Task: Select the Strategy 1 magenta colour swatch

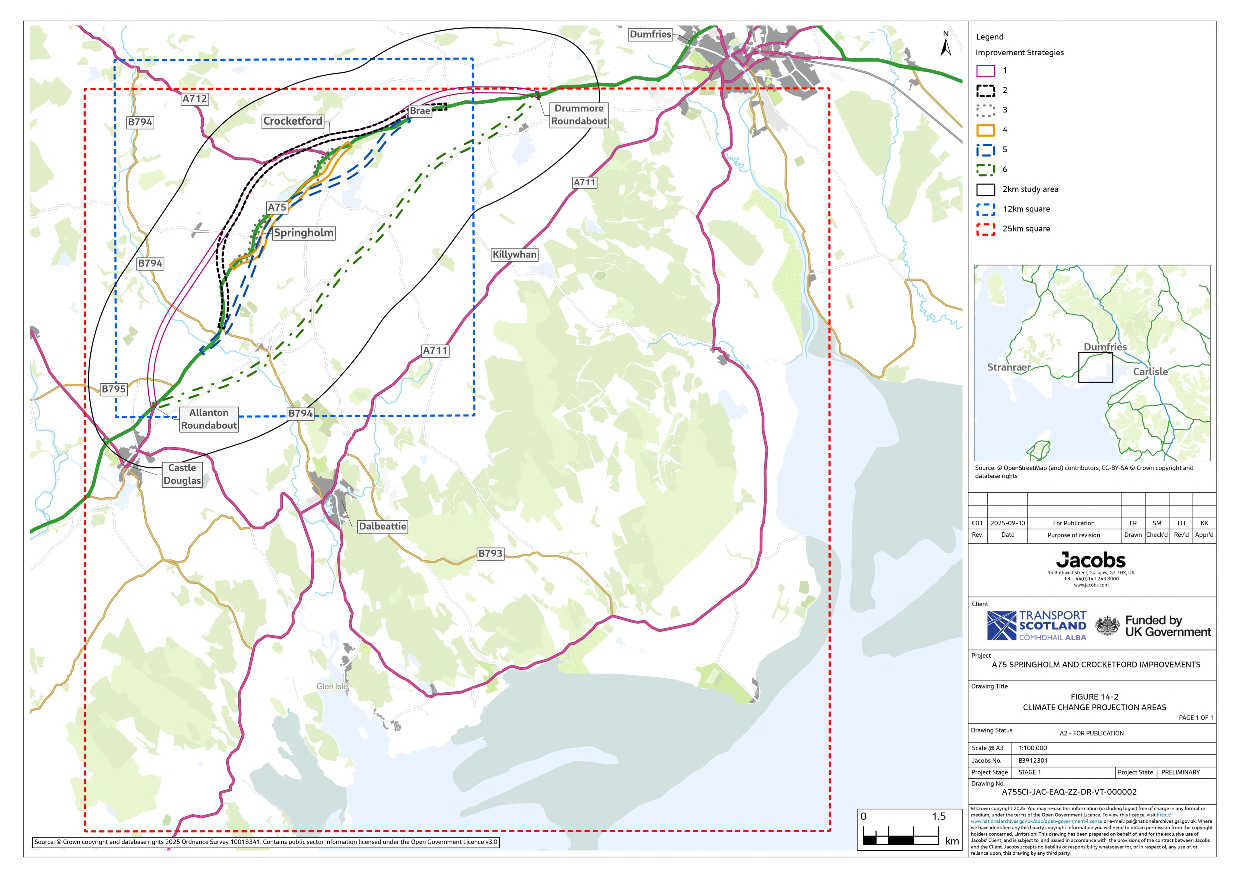Action: pos(985,70)
